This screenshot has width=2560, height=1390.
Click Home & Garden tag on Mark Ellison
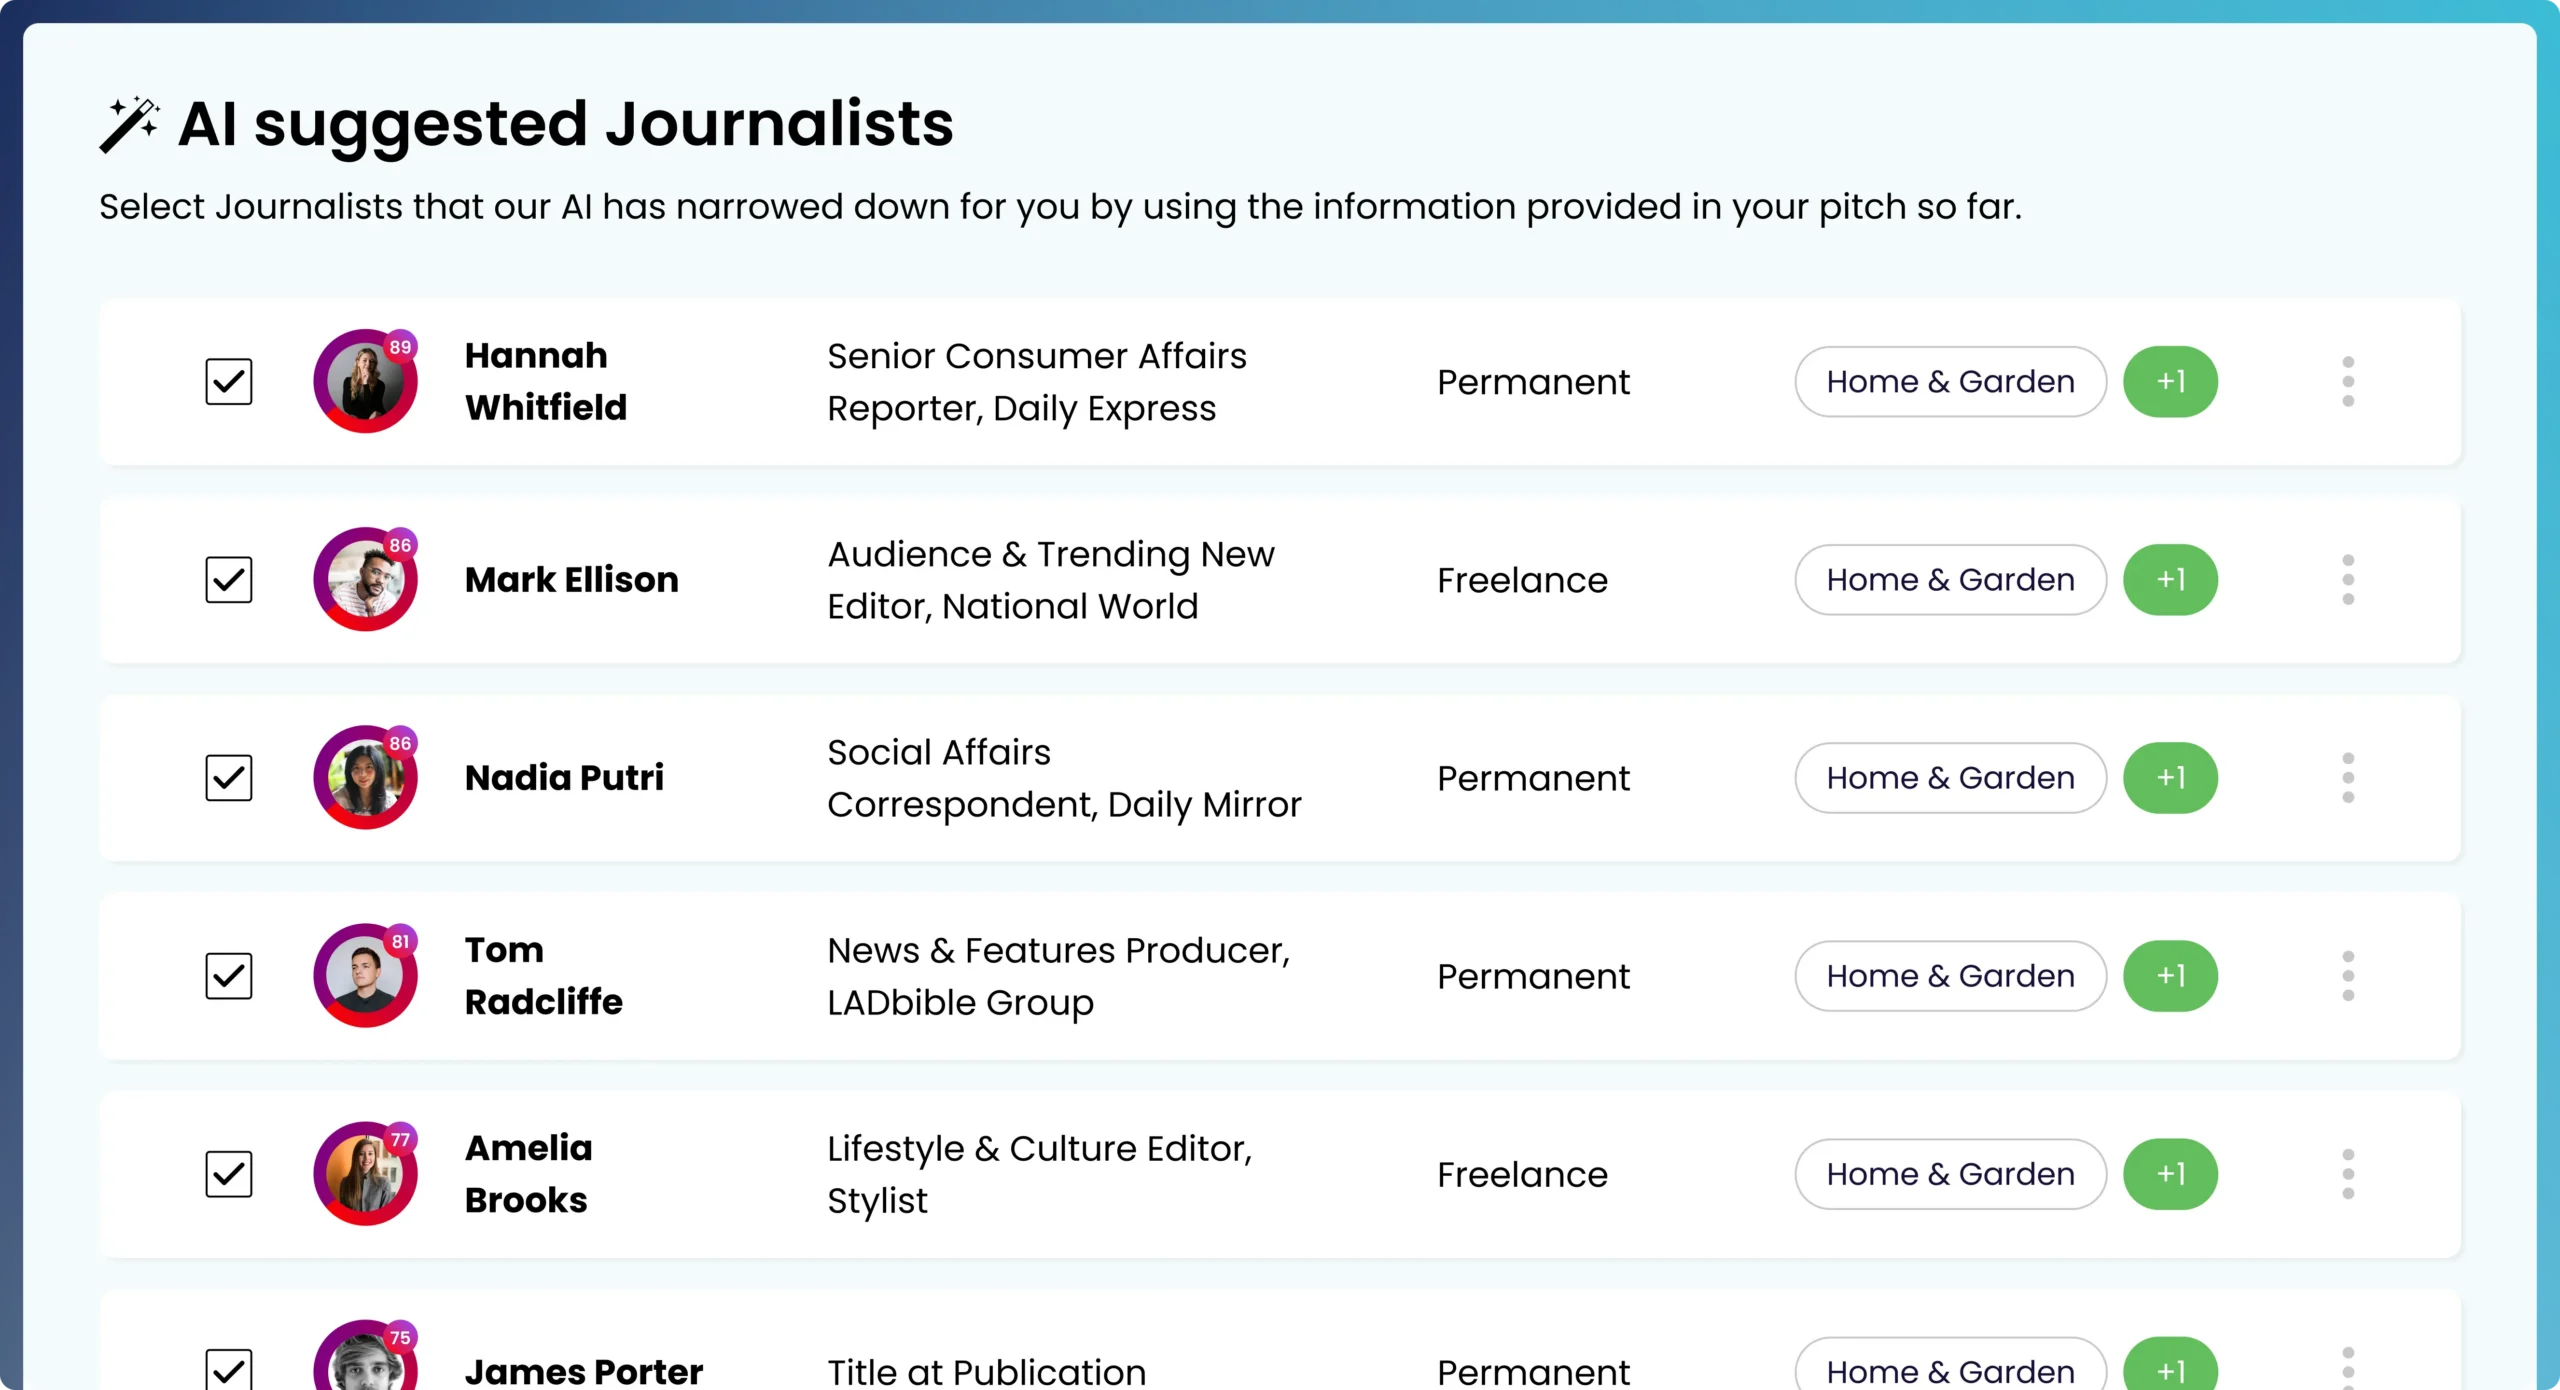click(x=1950, y=579)
